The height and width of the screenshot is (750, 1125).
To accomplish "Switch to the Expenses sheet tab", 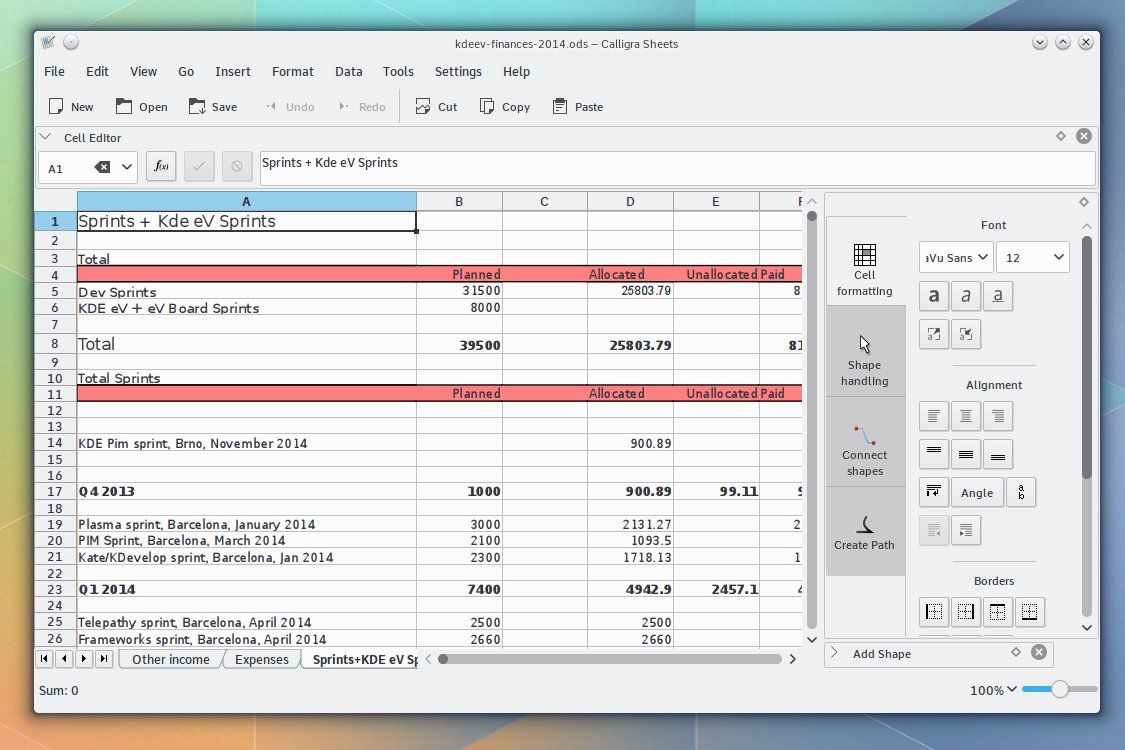I will [262, 659].
